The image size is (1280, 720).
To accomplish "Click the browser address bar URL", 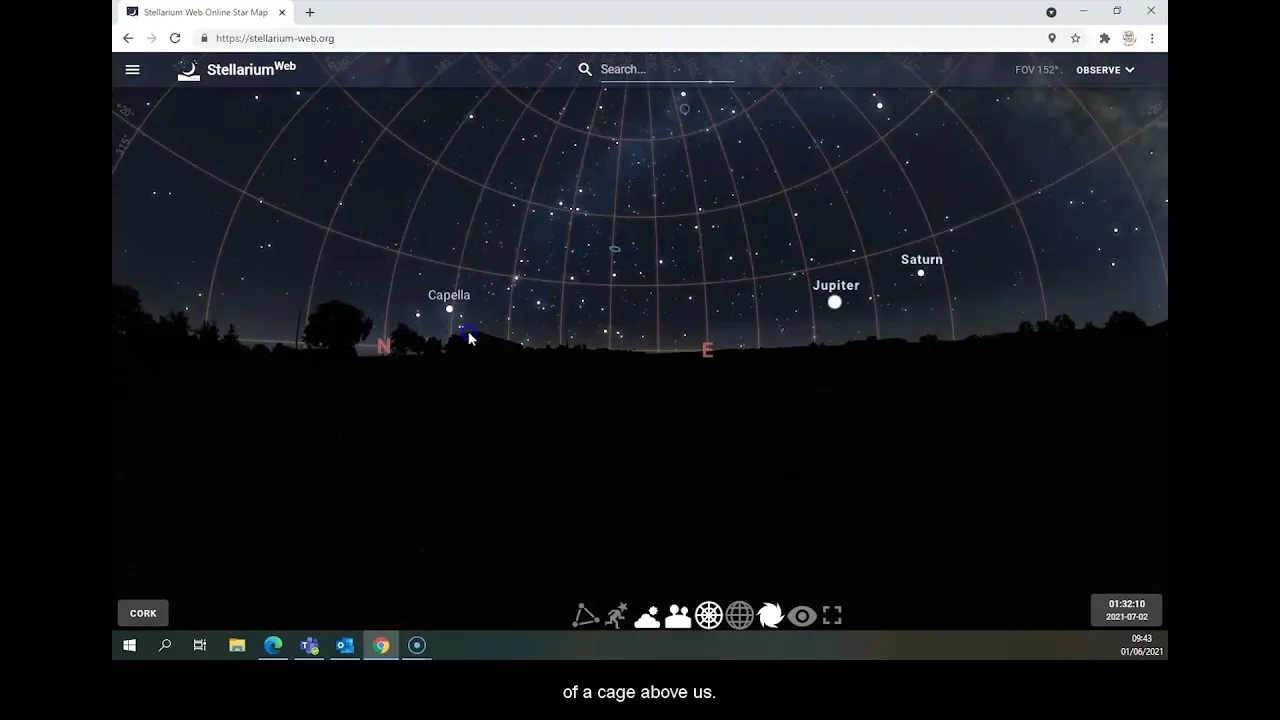I will point(275,38).
